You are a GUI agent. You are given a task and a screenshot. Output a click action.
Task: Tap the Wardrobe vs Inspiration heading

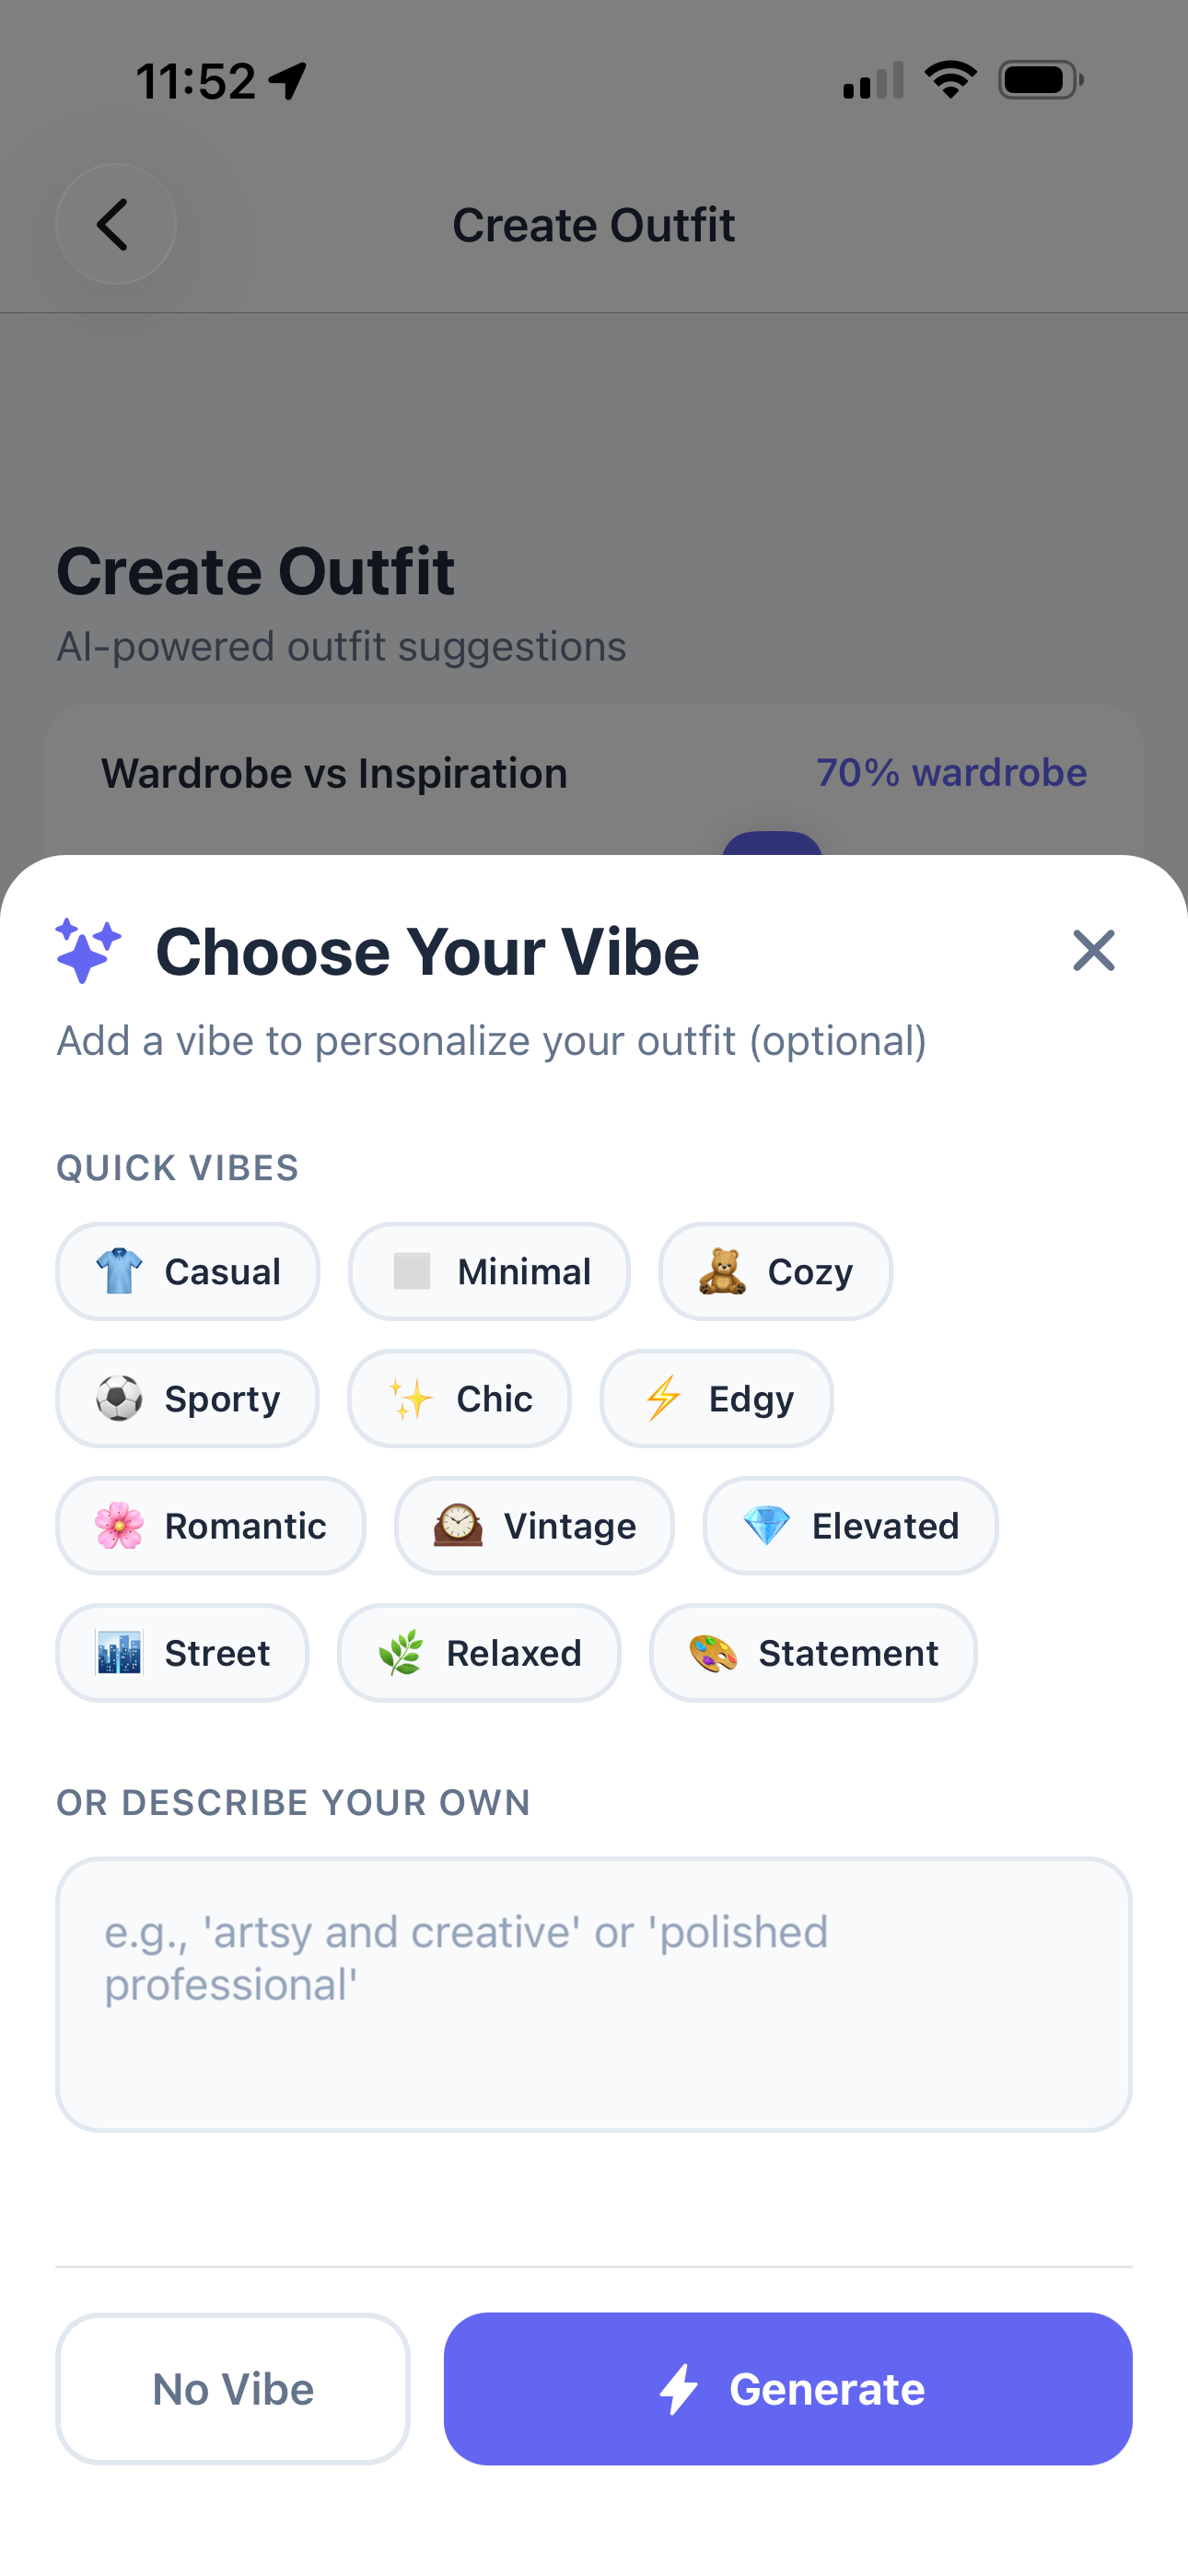335,772
